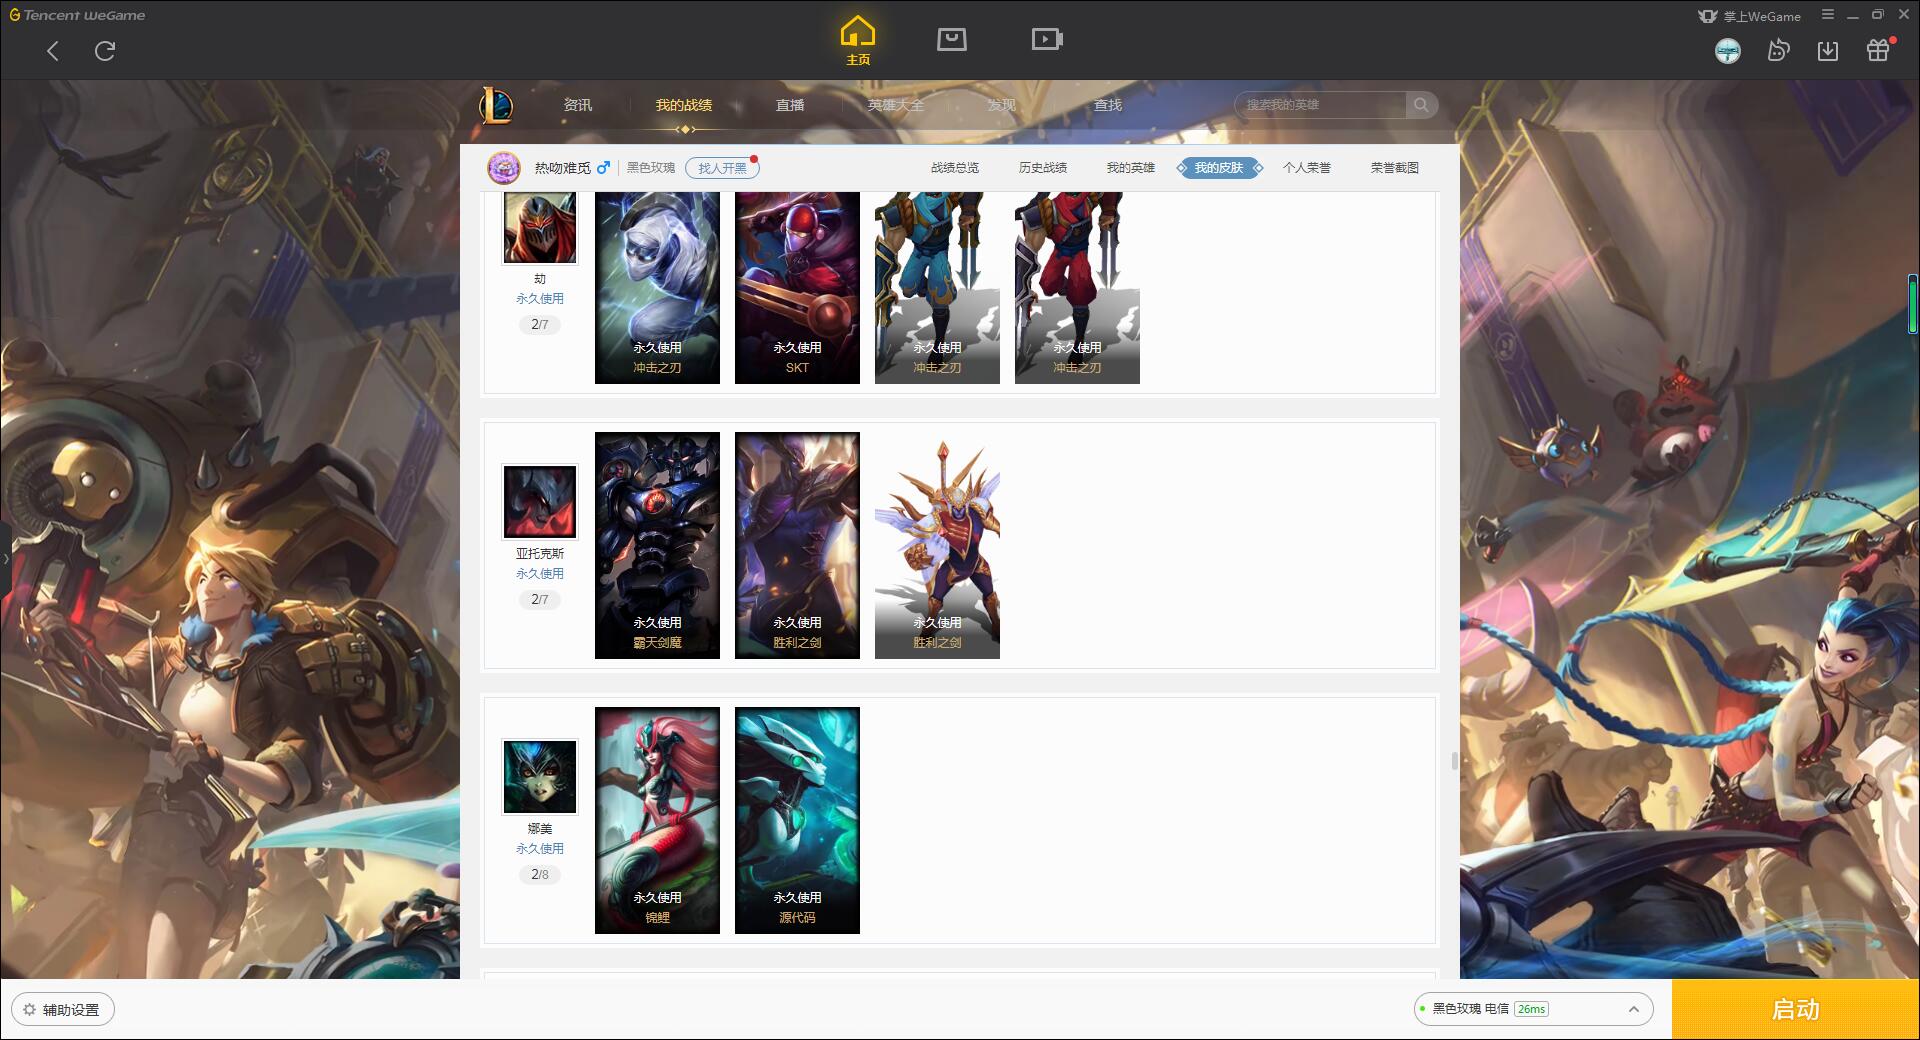The image size is (1920, 1040).
Task: Click the search magnifier icon
Action: tap(1421, 105)
